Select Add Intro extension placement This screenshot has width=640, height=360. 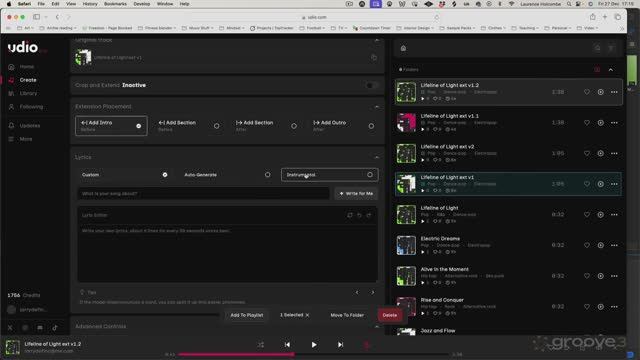pos(111,126)
